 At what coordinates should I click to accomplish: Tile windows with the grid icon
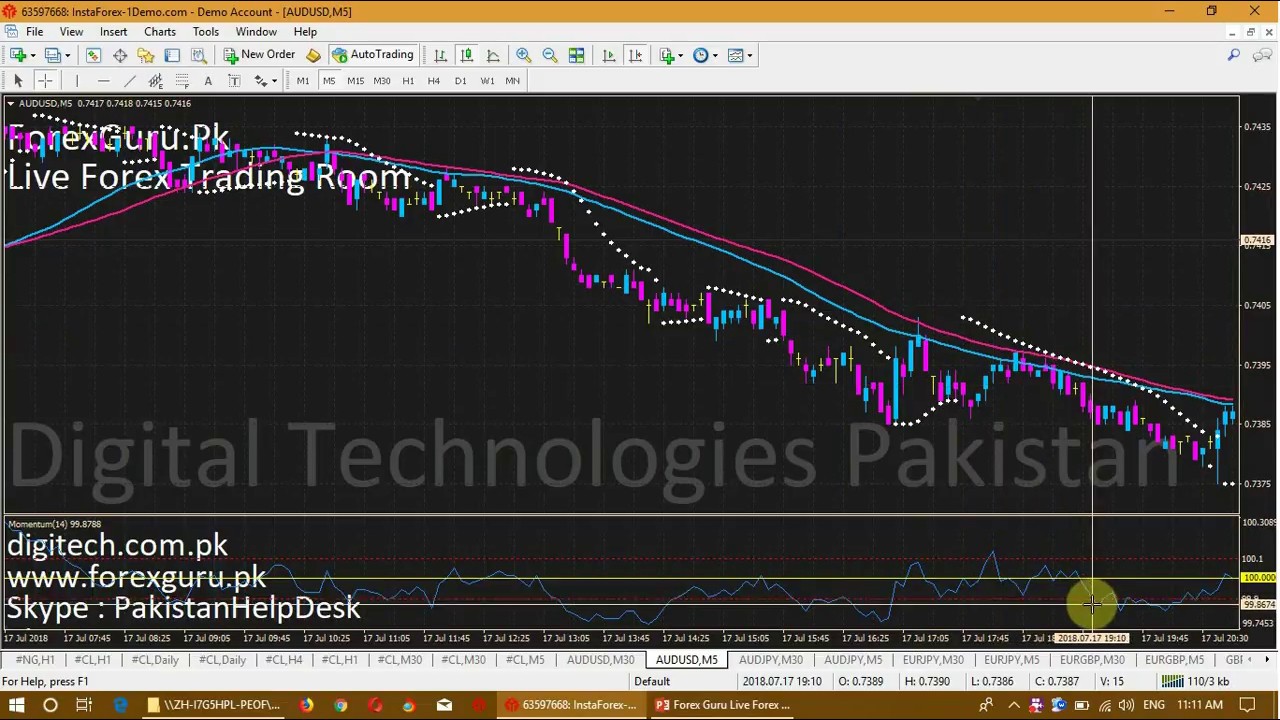[576, 55]
